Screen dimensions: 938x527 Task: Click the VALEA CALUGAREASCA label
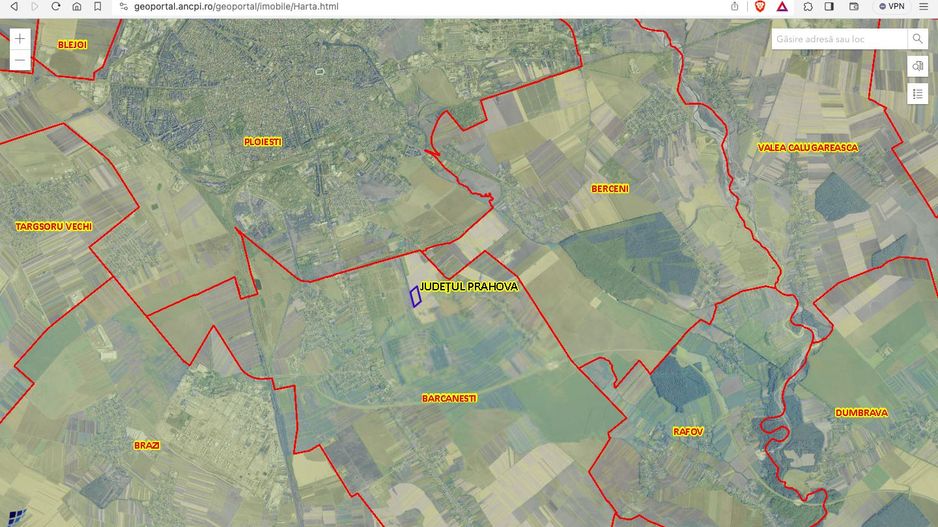pos(808,148)
